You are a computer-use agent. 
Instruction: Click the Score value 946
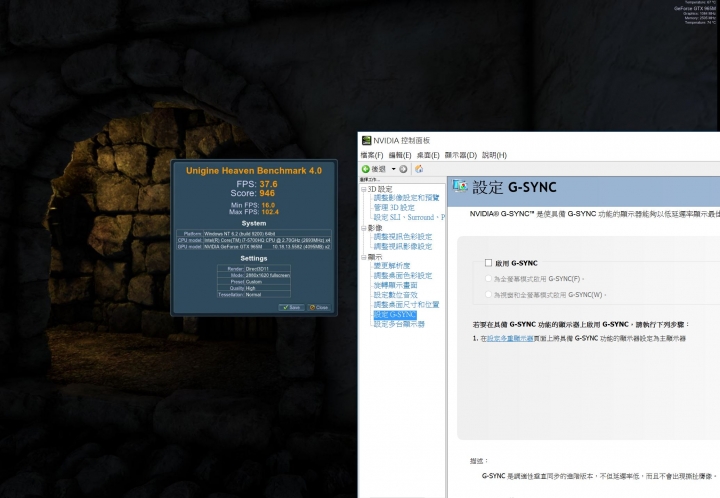click(x=267, y=193)
